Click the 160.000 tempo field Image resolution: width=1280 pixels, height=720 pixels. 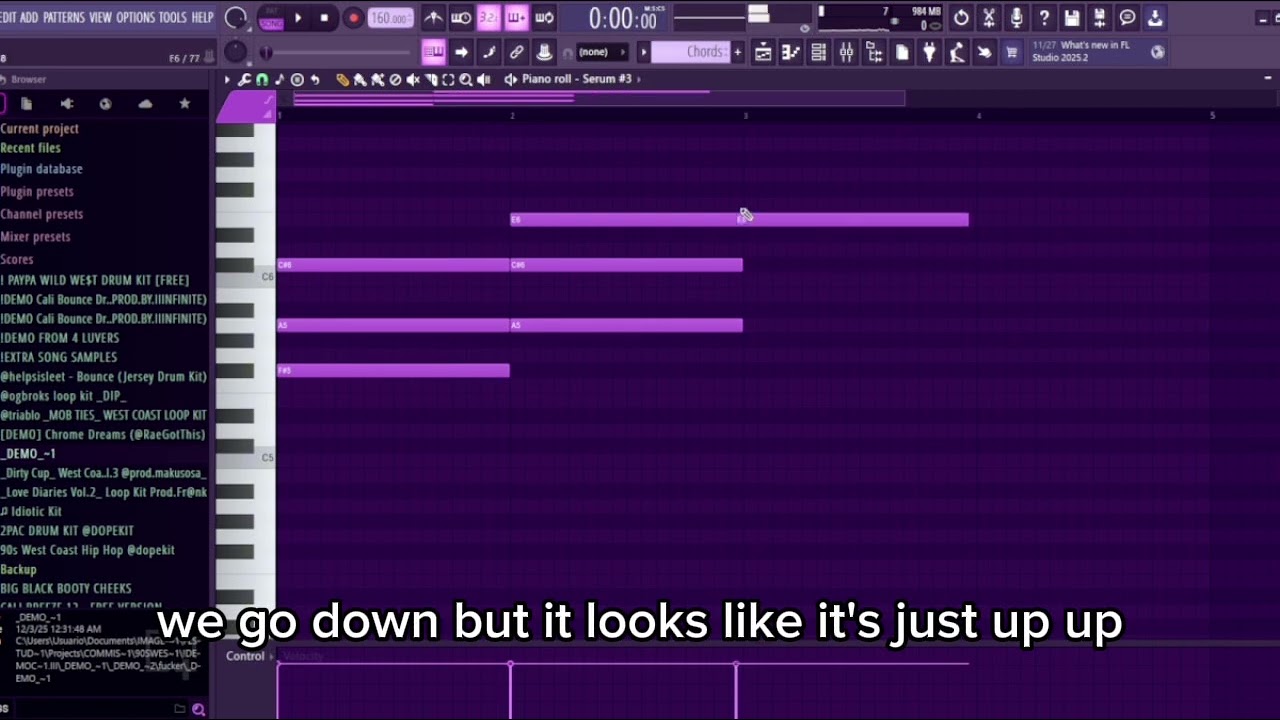[x=390, y=18]
